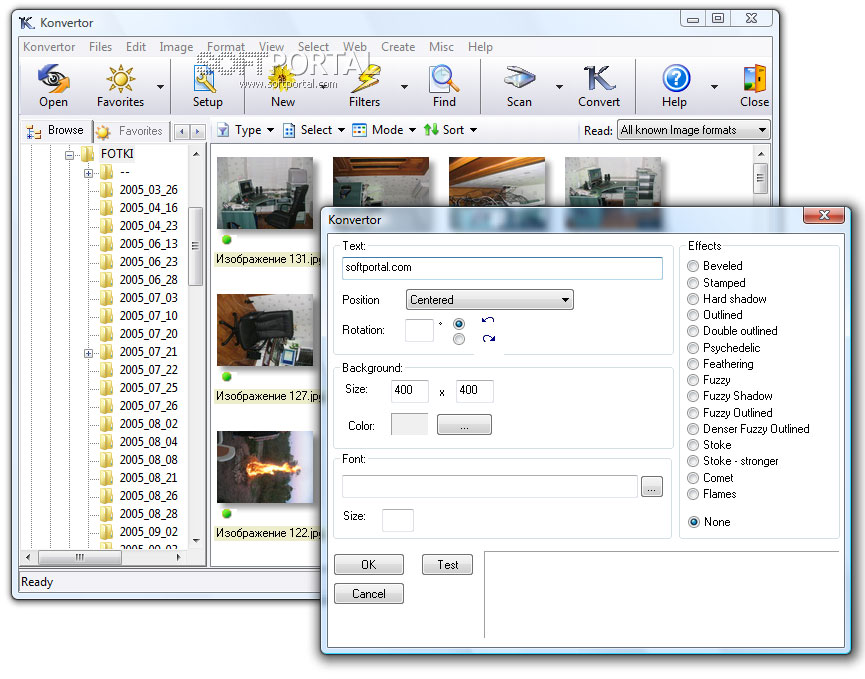Click the font browse ellipsis button
Image resolution: width=865 pixels, height=679 pixels.
652,486
